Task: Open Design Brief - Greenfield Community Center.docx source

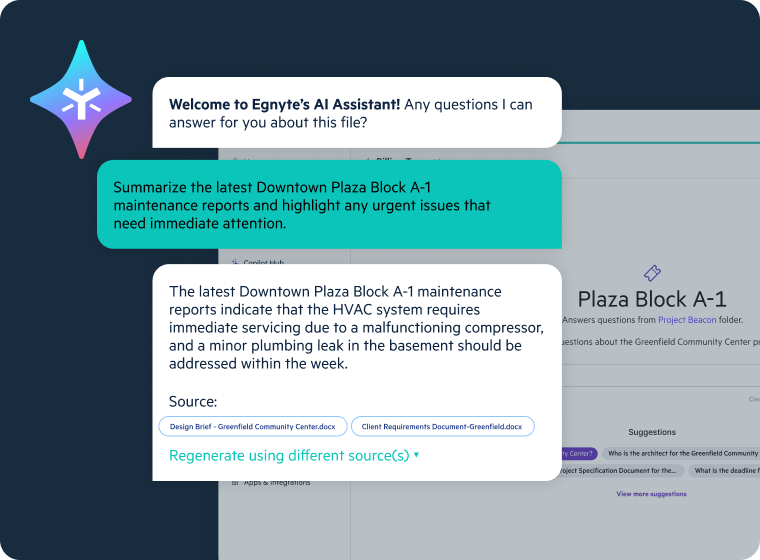Action: tap(253, 427)
